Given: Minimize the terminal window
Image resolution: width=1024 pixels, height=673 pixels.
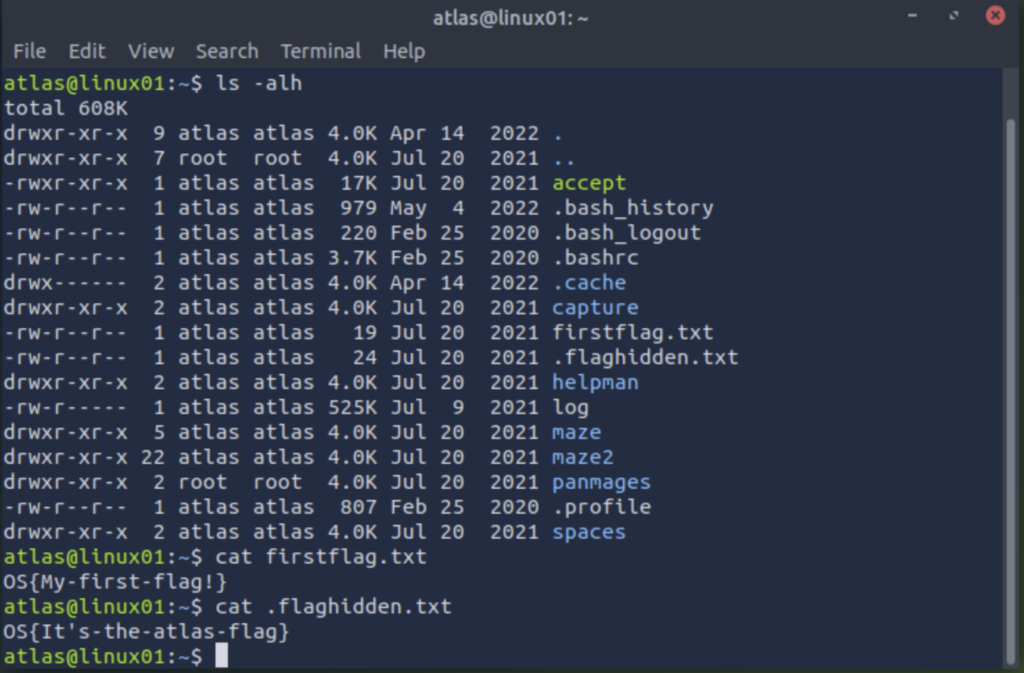Looking at the screenshot, I should coord(912,15).
